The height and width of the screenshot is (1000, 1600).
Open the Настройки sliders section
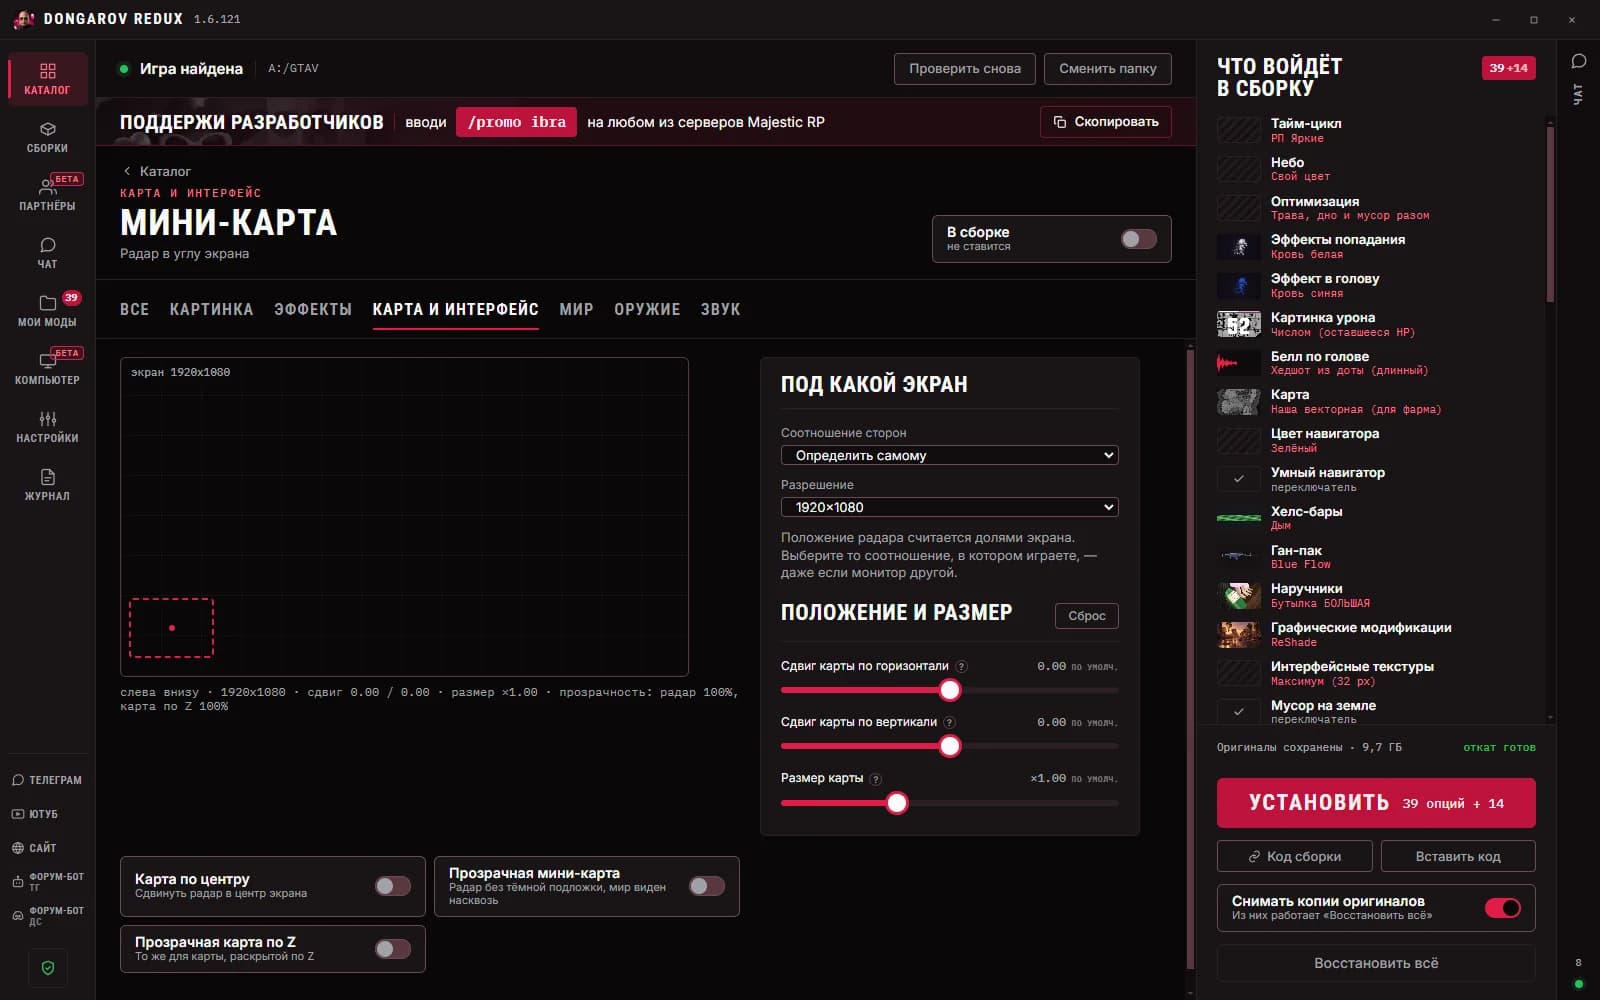click(47, 427)
